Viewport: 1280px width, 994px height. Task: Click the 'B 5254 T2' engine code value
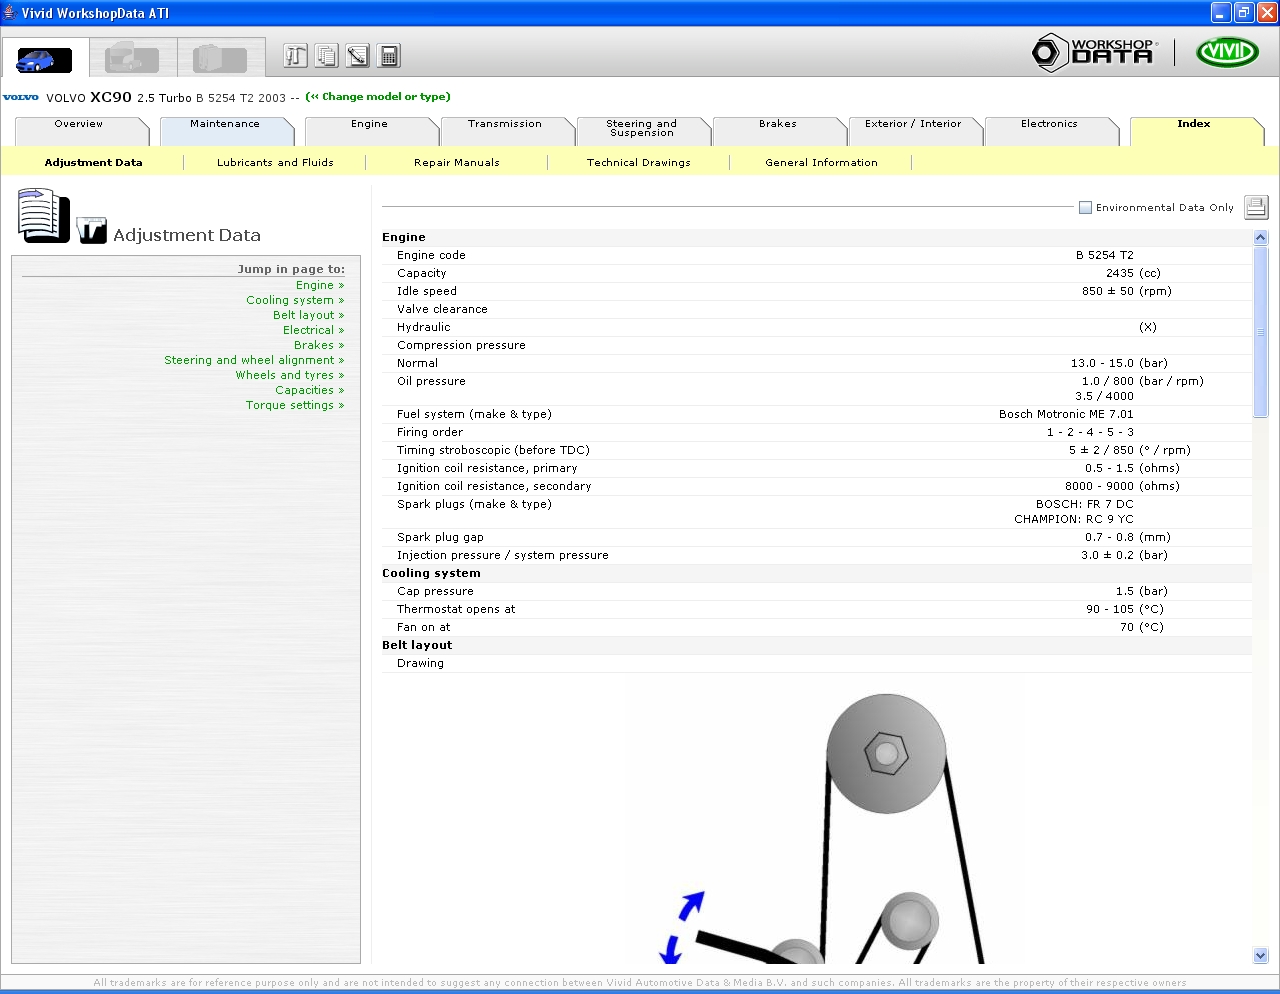pos(1105,255)
